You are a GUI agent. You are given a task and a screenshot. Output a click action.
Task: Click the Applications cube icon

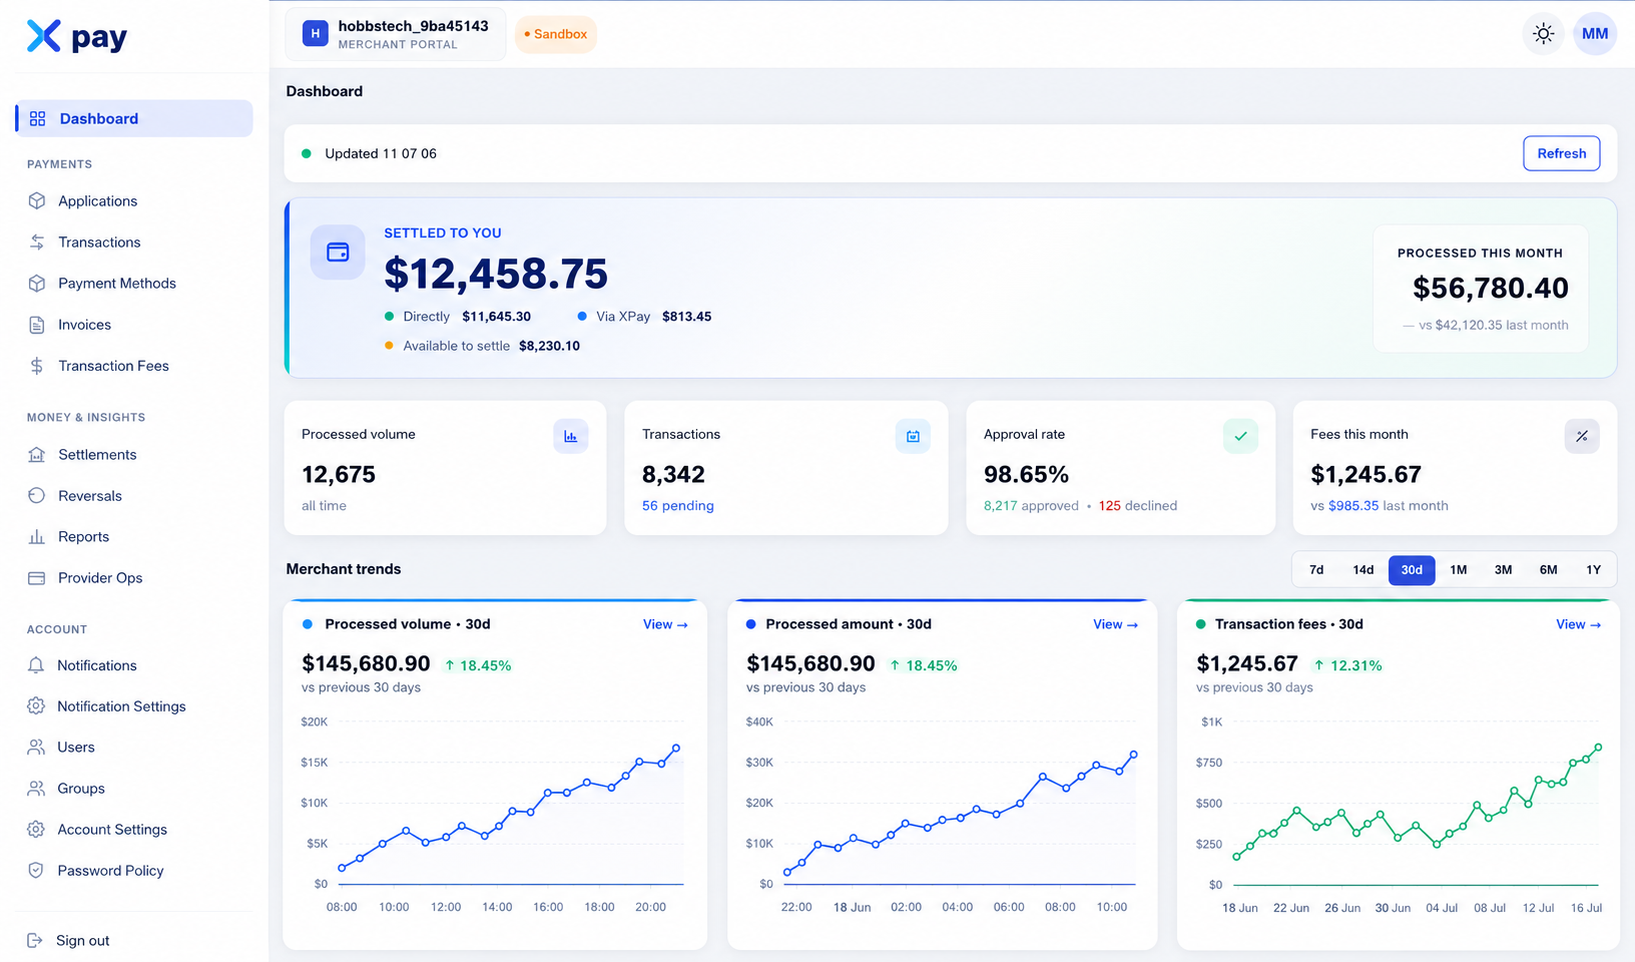point(37,201)
